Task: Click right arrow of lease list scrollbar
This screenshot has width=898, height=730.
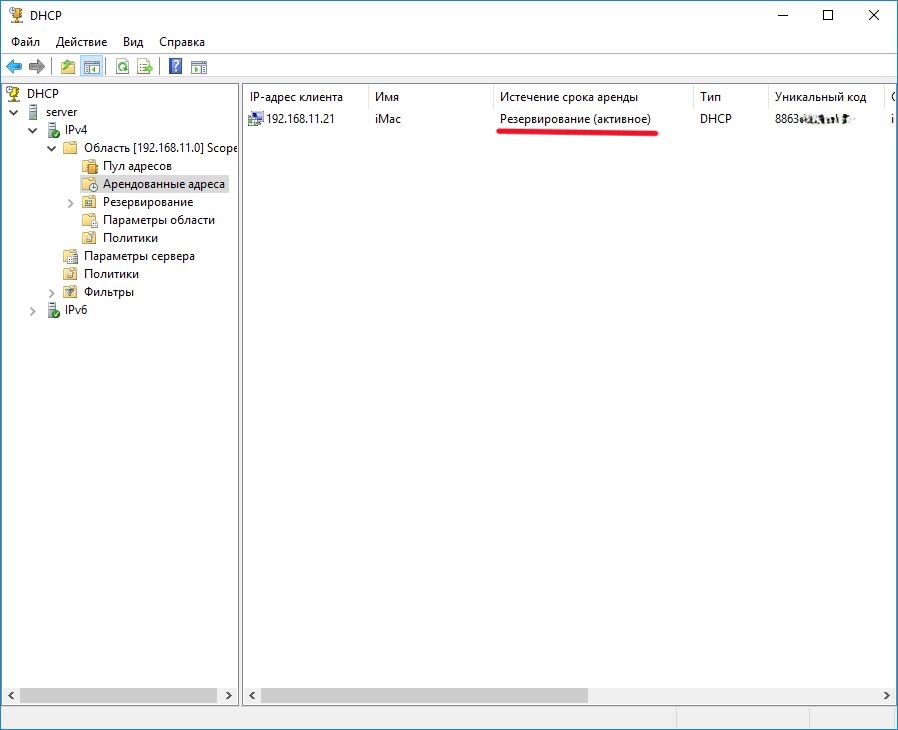Action: (886, 695)
